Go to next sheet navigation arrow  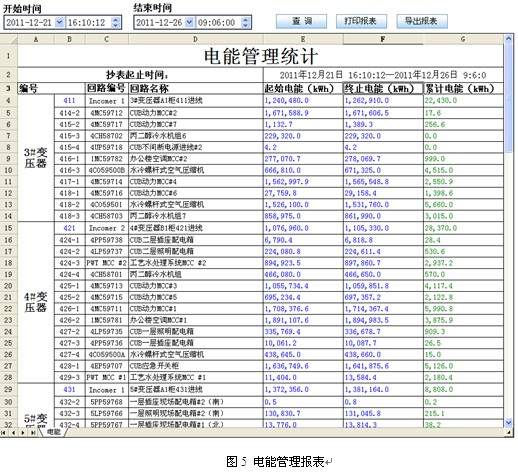pyautogui.click(x=23, y=432)
